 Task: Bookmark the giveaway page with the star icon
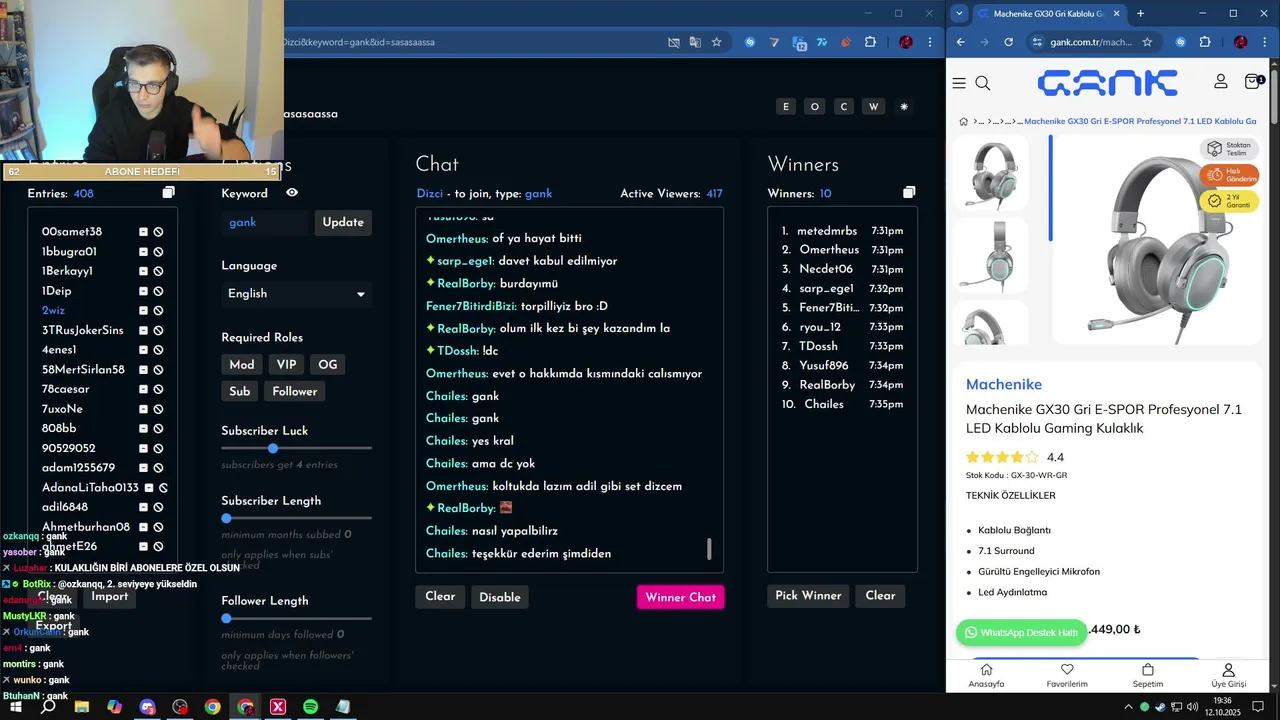717,42
